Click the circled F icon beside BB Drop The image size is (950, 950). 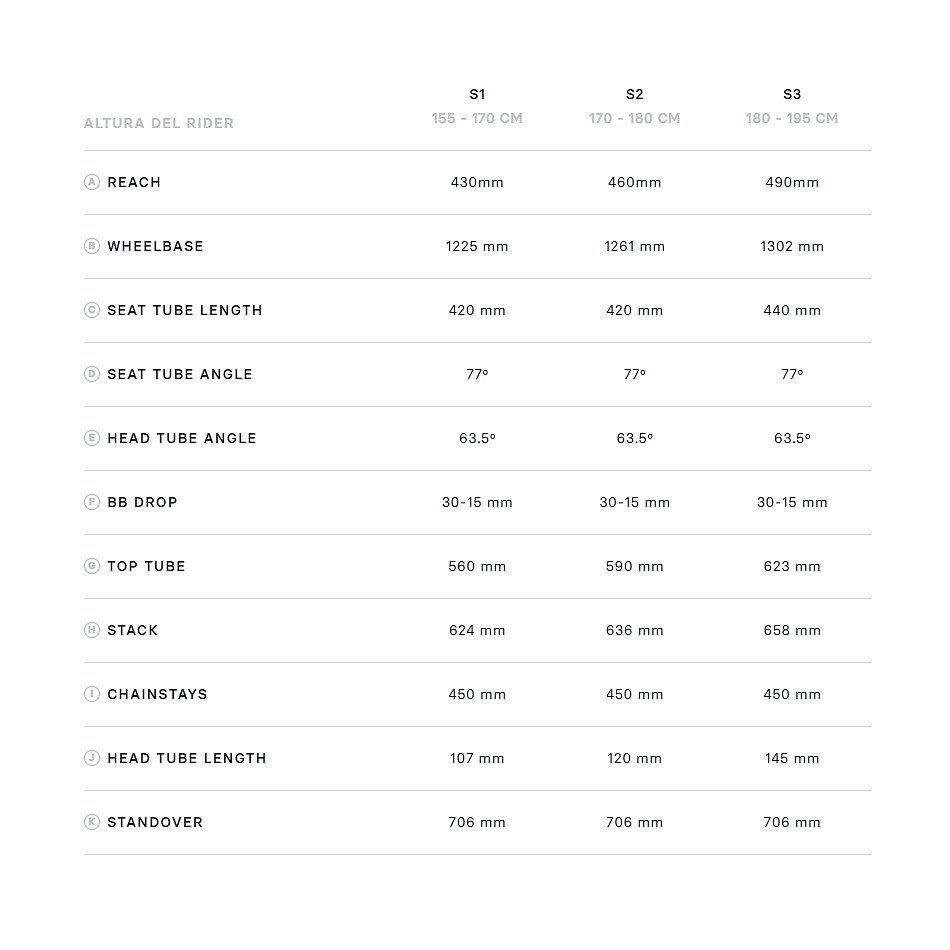[92, 502]
